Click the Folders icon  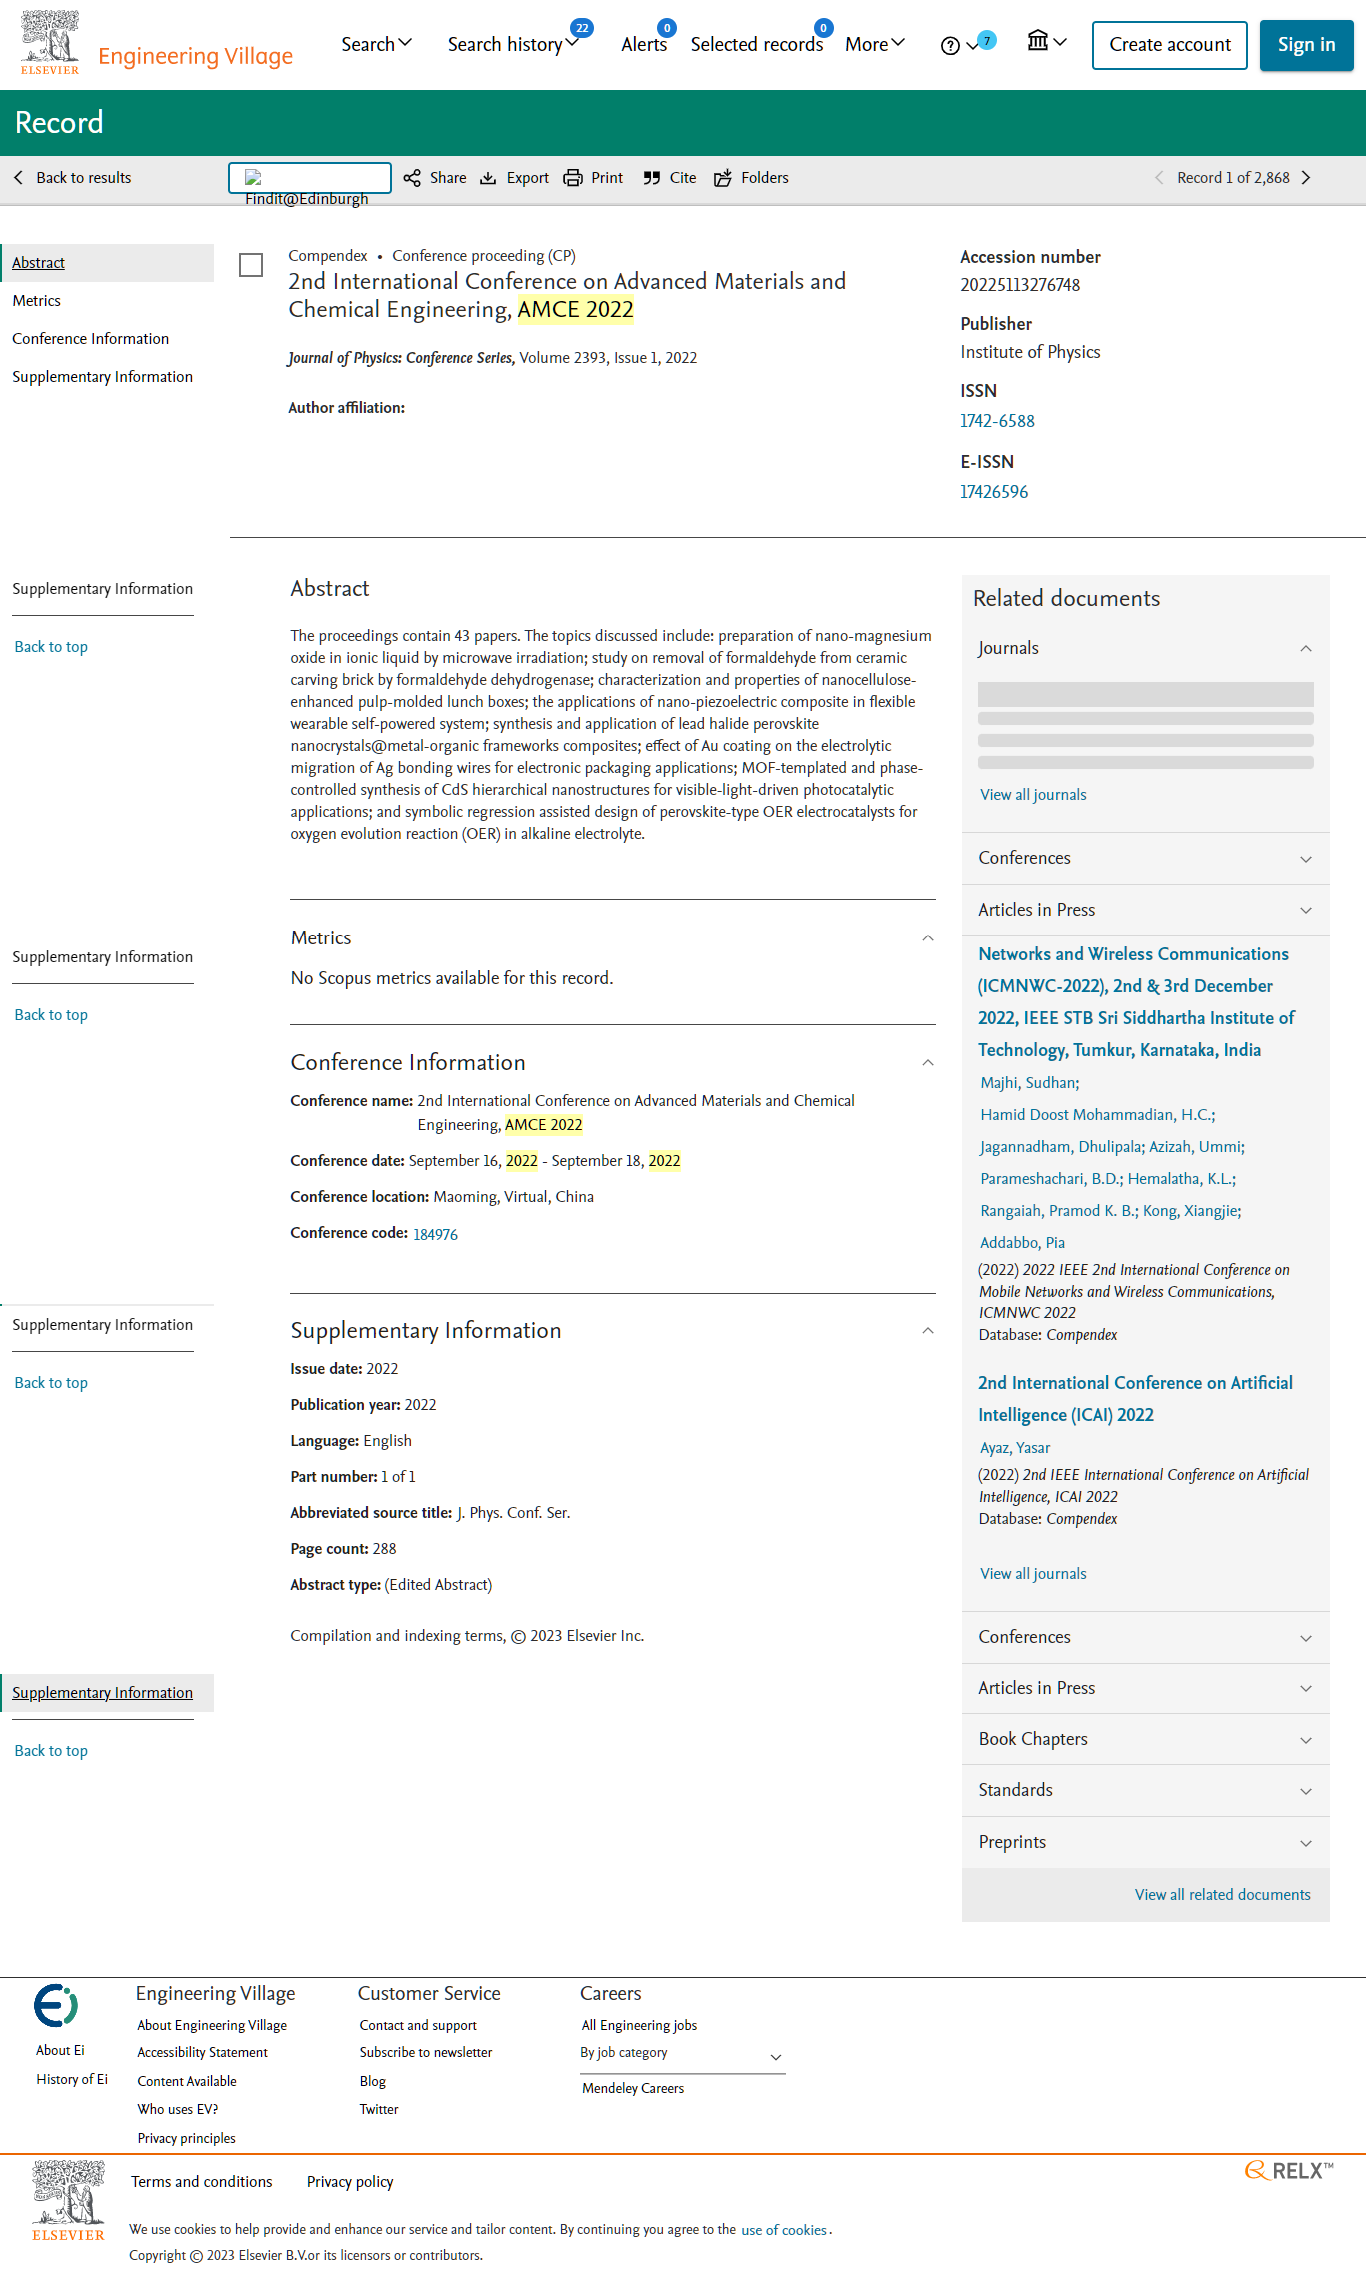[722, 178]
